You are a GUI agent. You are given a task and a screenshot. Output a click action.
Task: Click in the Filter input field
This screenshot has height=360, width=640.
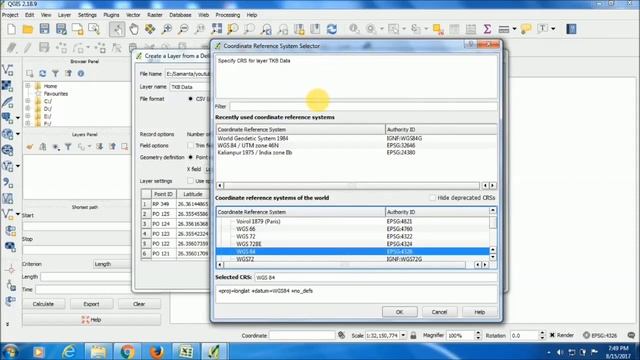point(363,106)
